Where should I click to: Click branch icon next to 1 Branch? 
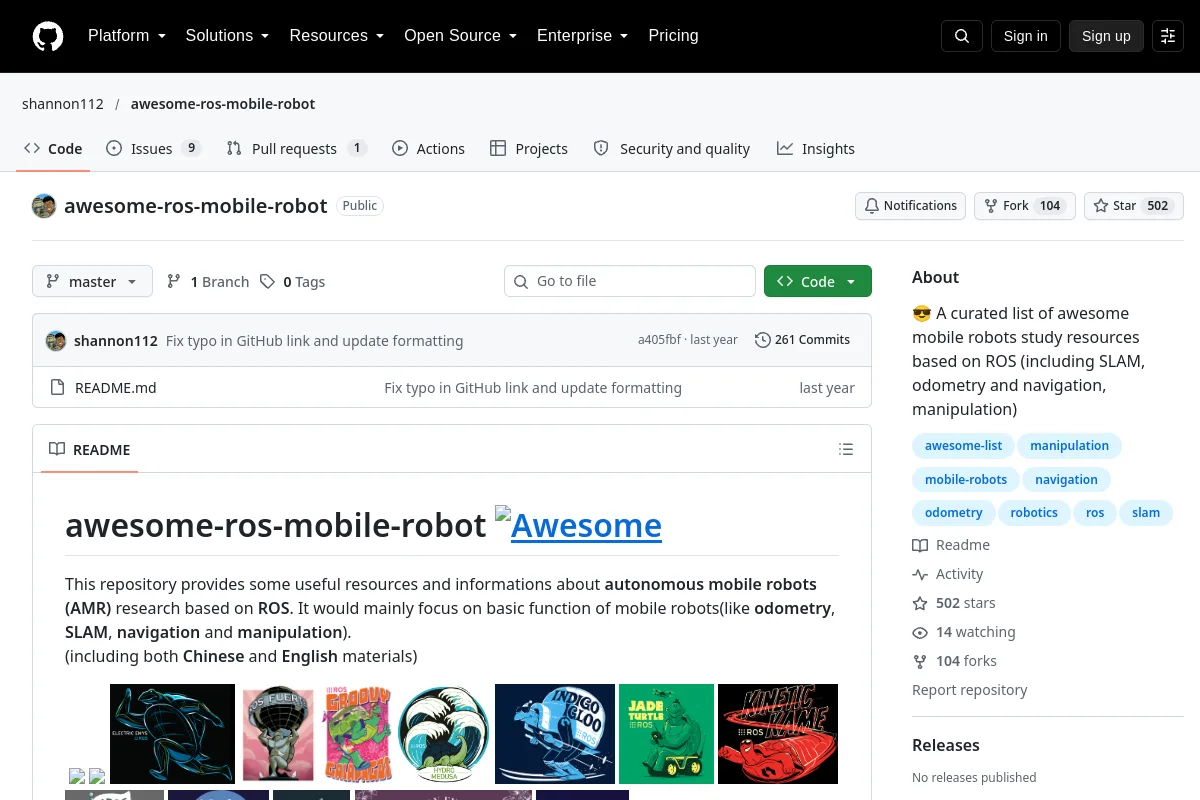pyautogui.click(x=174, y=282)
